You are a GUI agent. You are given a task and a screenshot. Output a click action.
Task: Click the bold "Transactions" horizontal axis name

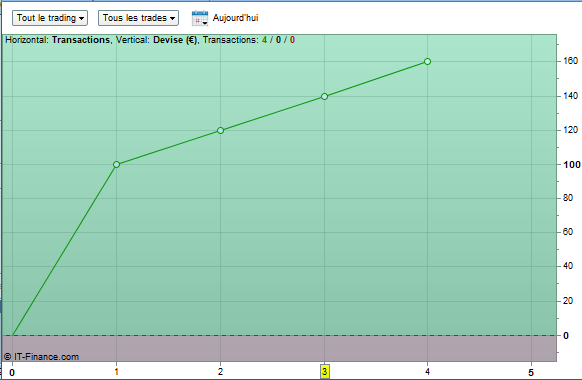[x=81, y=40]
